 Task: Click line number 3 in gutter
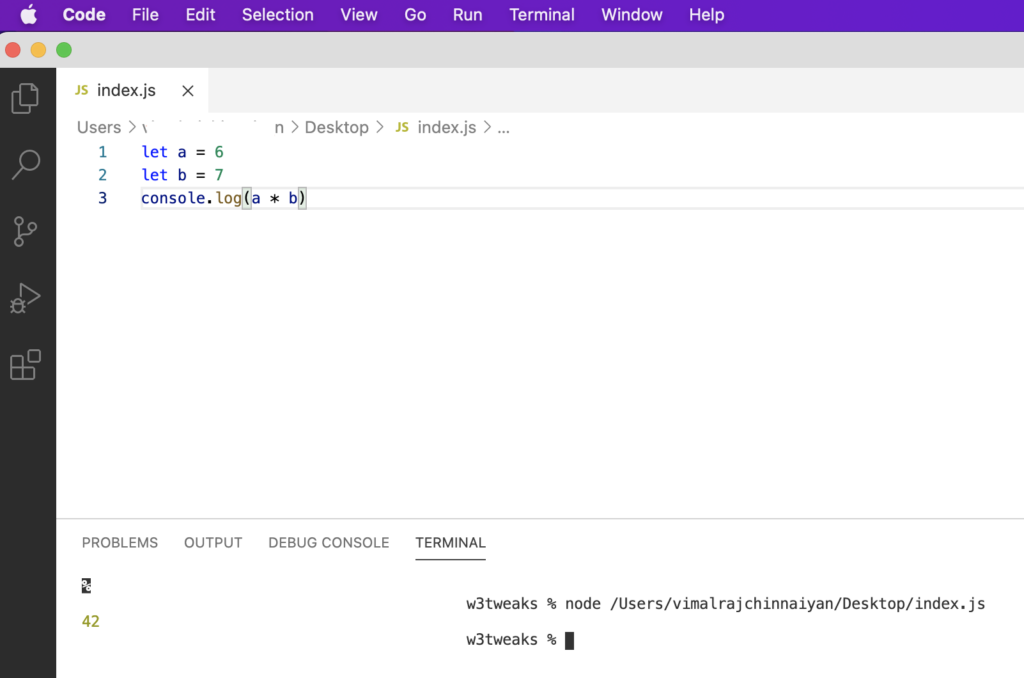103,198
